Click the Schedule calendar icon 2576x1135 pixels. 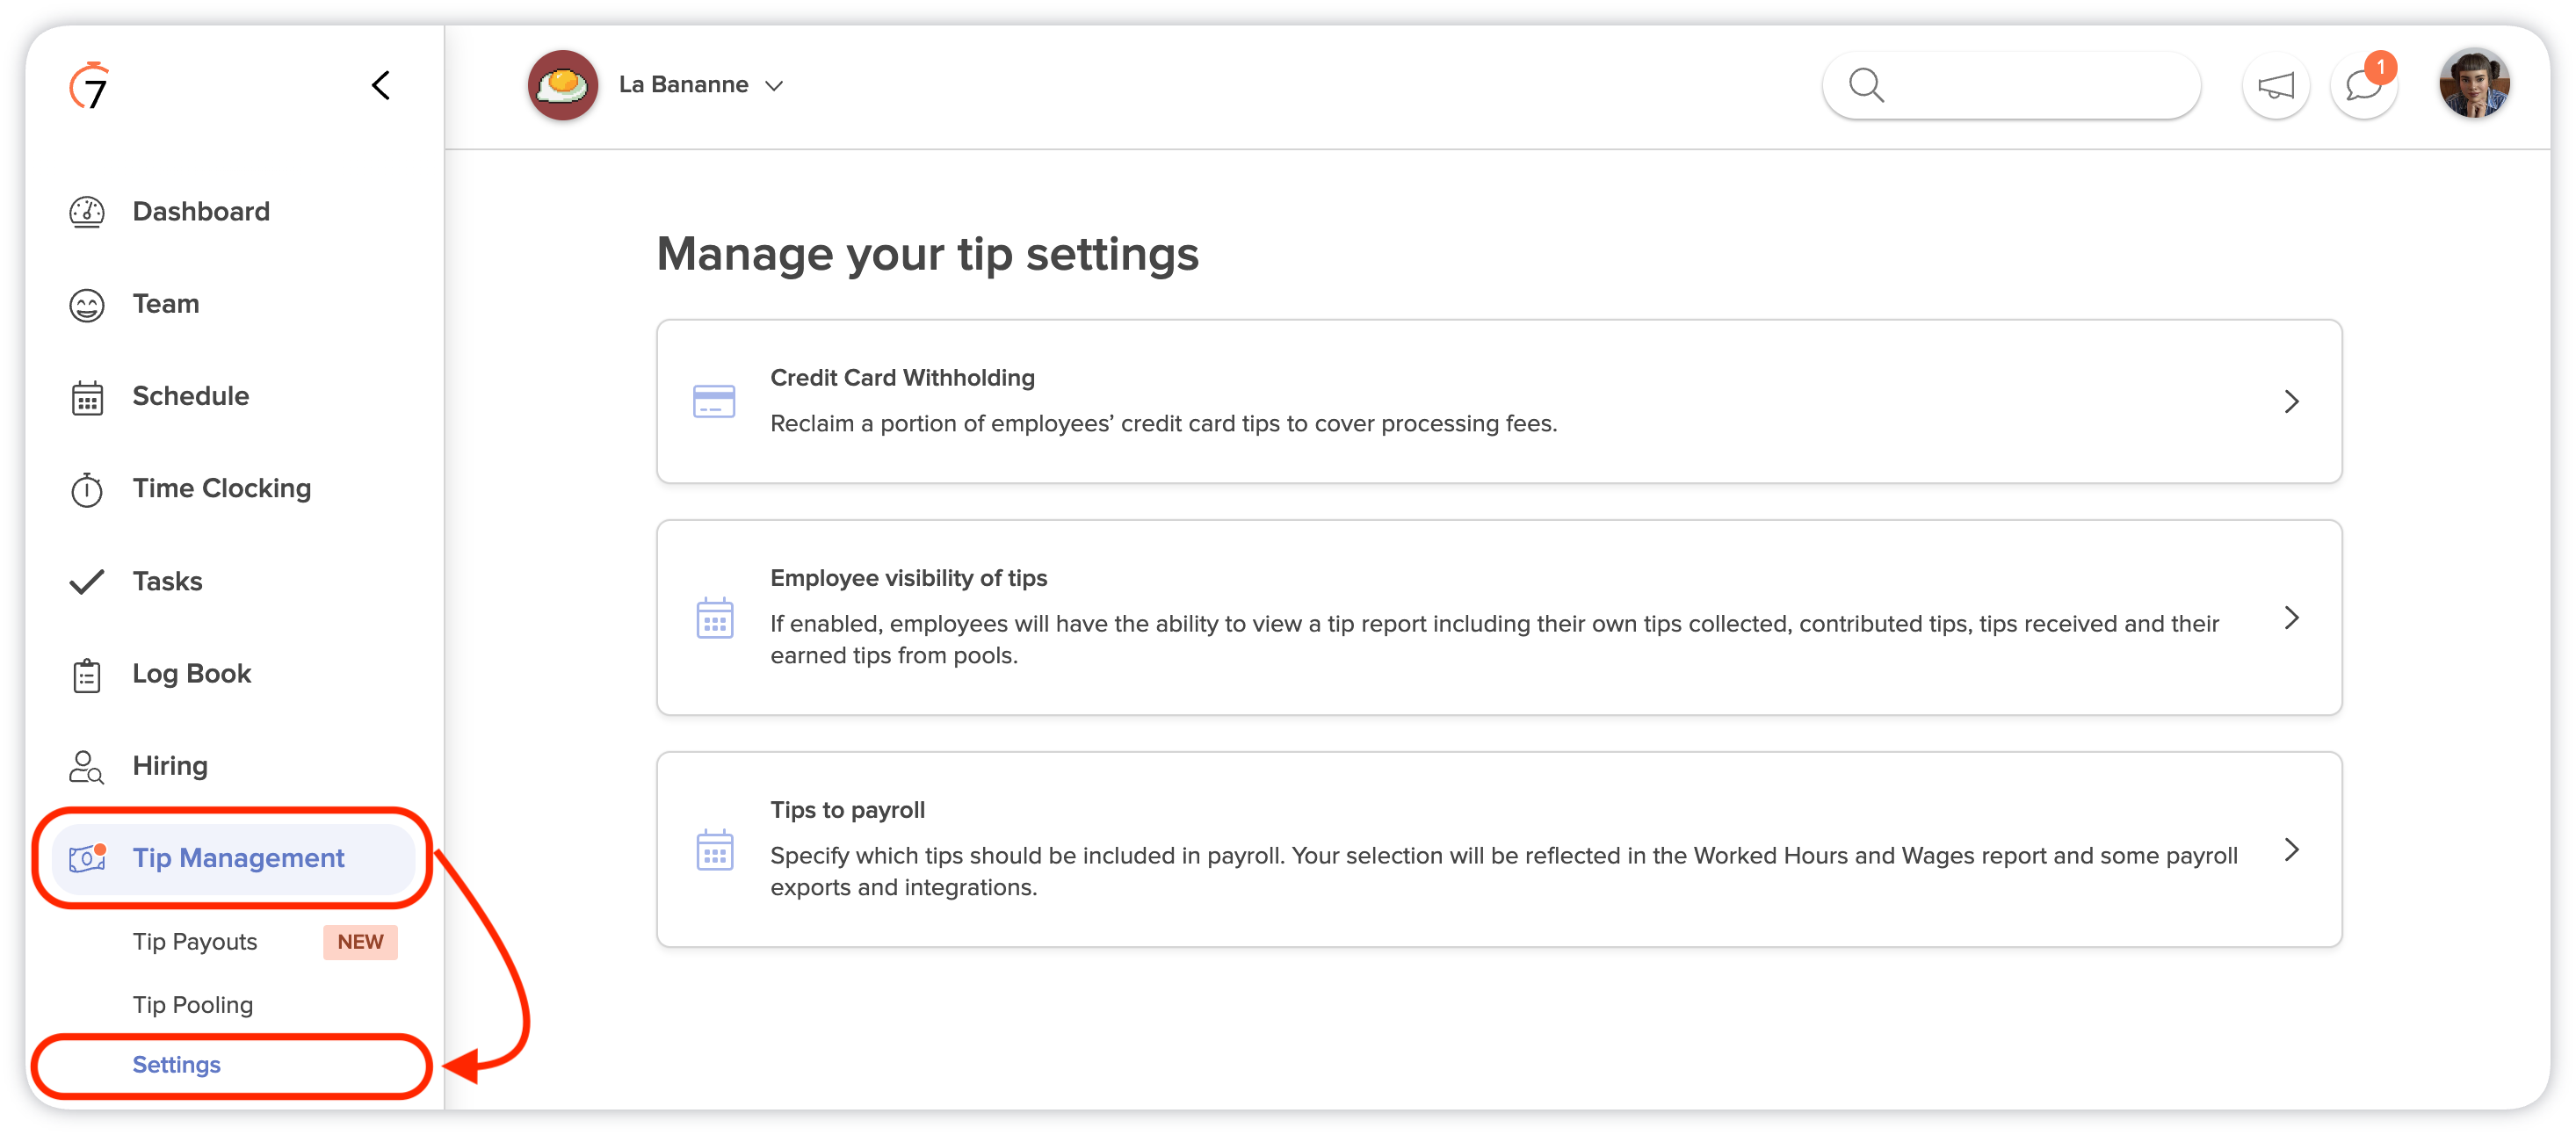click(x=87, y=398)
